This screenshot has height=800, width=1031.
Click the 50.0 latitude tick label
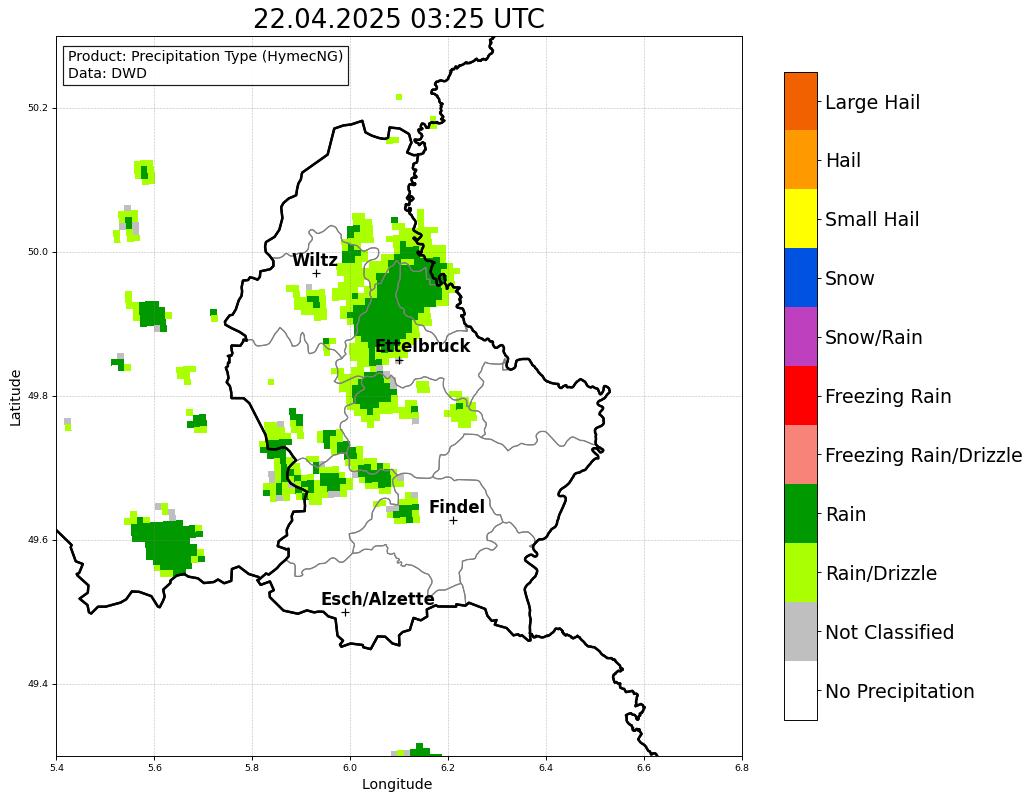tap(39, 252)
